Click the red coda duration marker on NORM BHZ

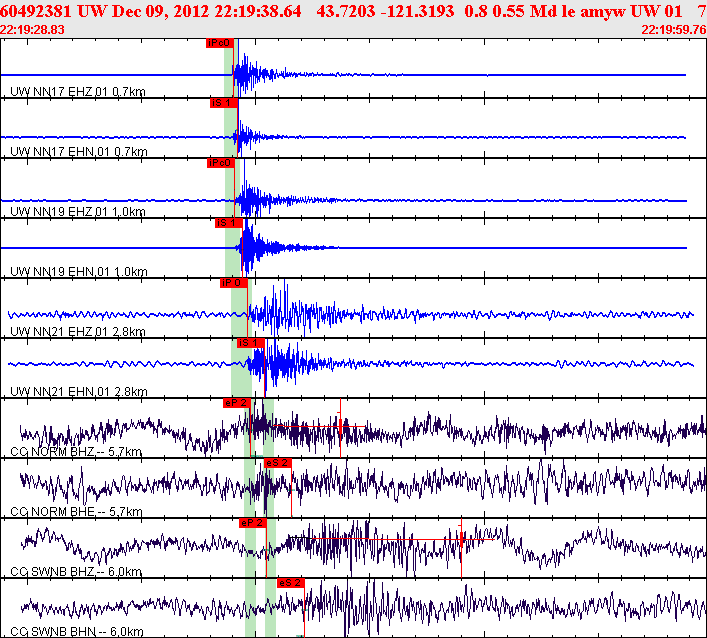340,428
